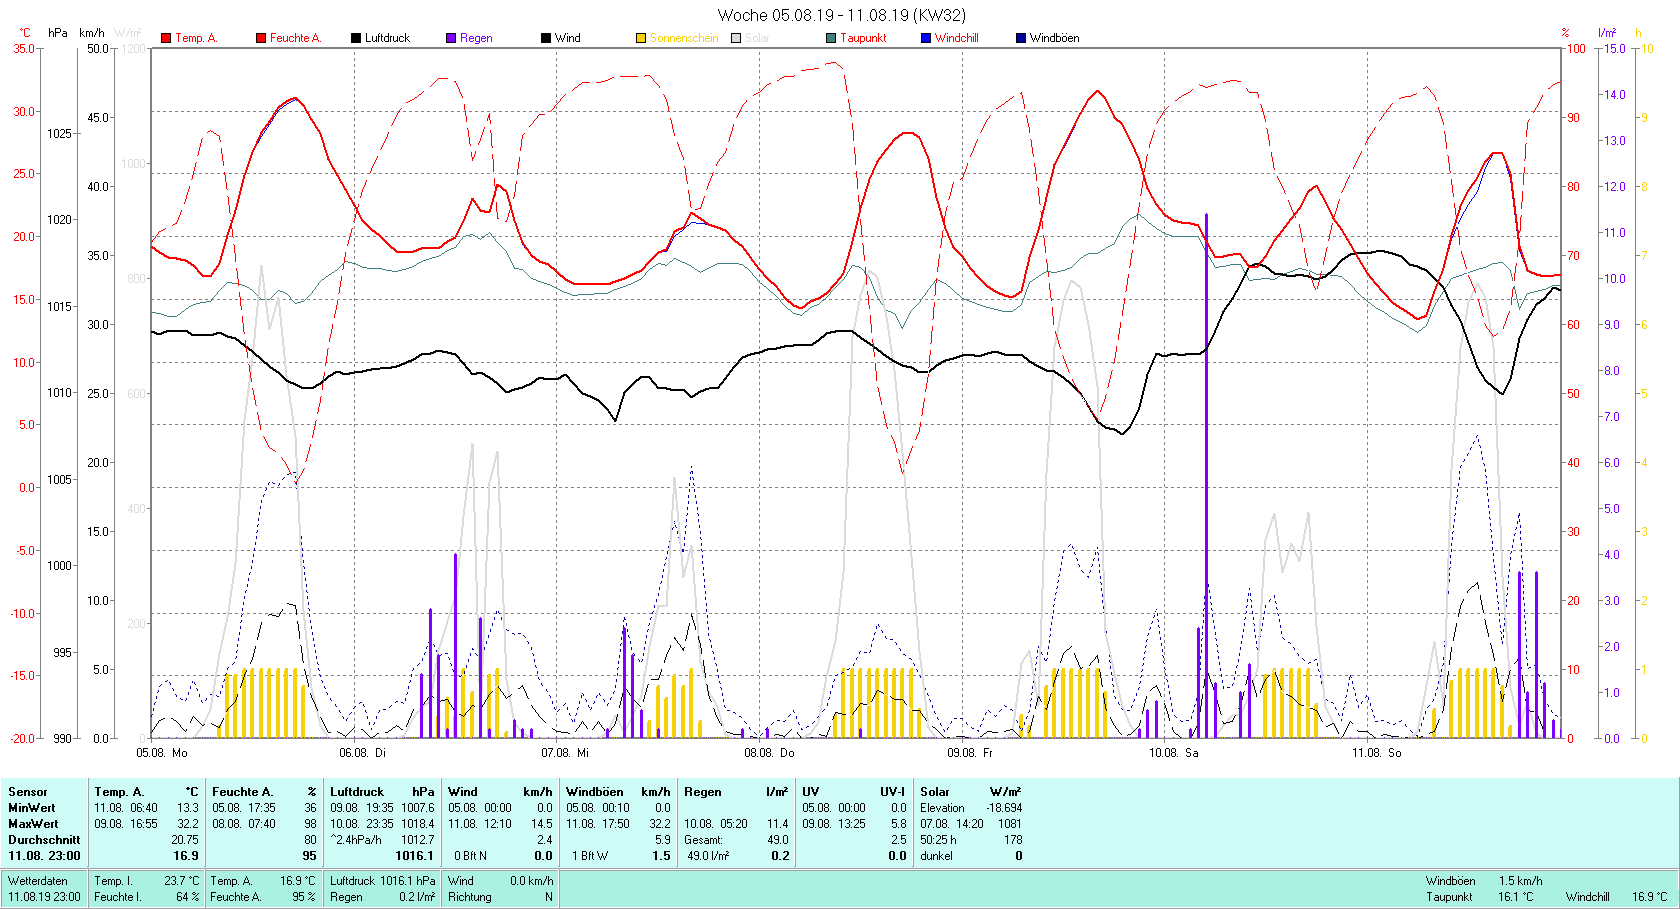This screenshot has width=1680, height=909.
Task: Click max pressure value 1018.4
Action: point(418,824)
